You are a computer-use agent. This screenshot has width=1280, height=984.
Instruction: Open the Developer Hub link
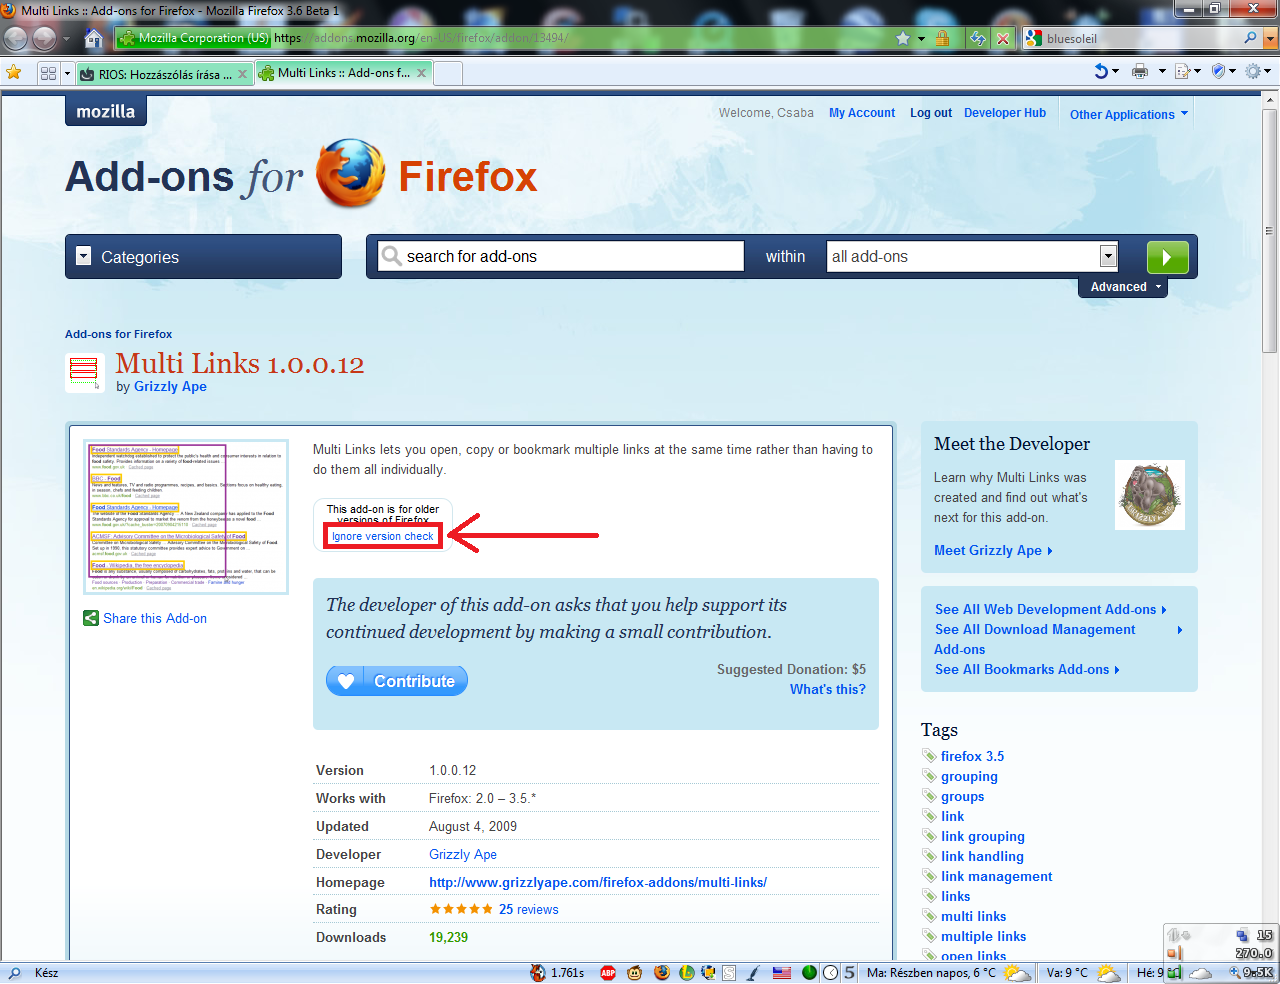point(1005,113)
